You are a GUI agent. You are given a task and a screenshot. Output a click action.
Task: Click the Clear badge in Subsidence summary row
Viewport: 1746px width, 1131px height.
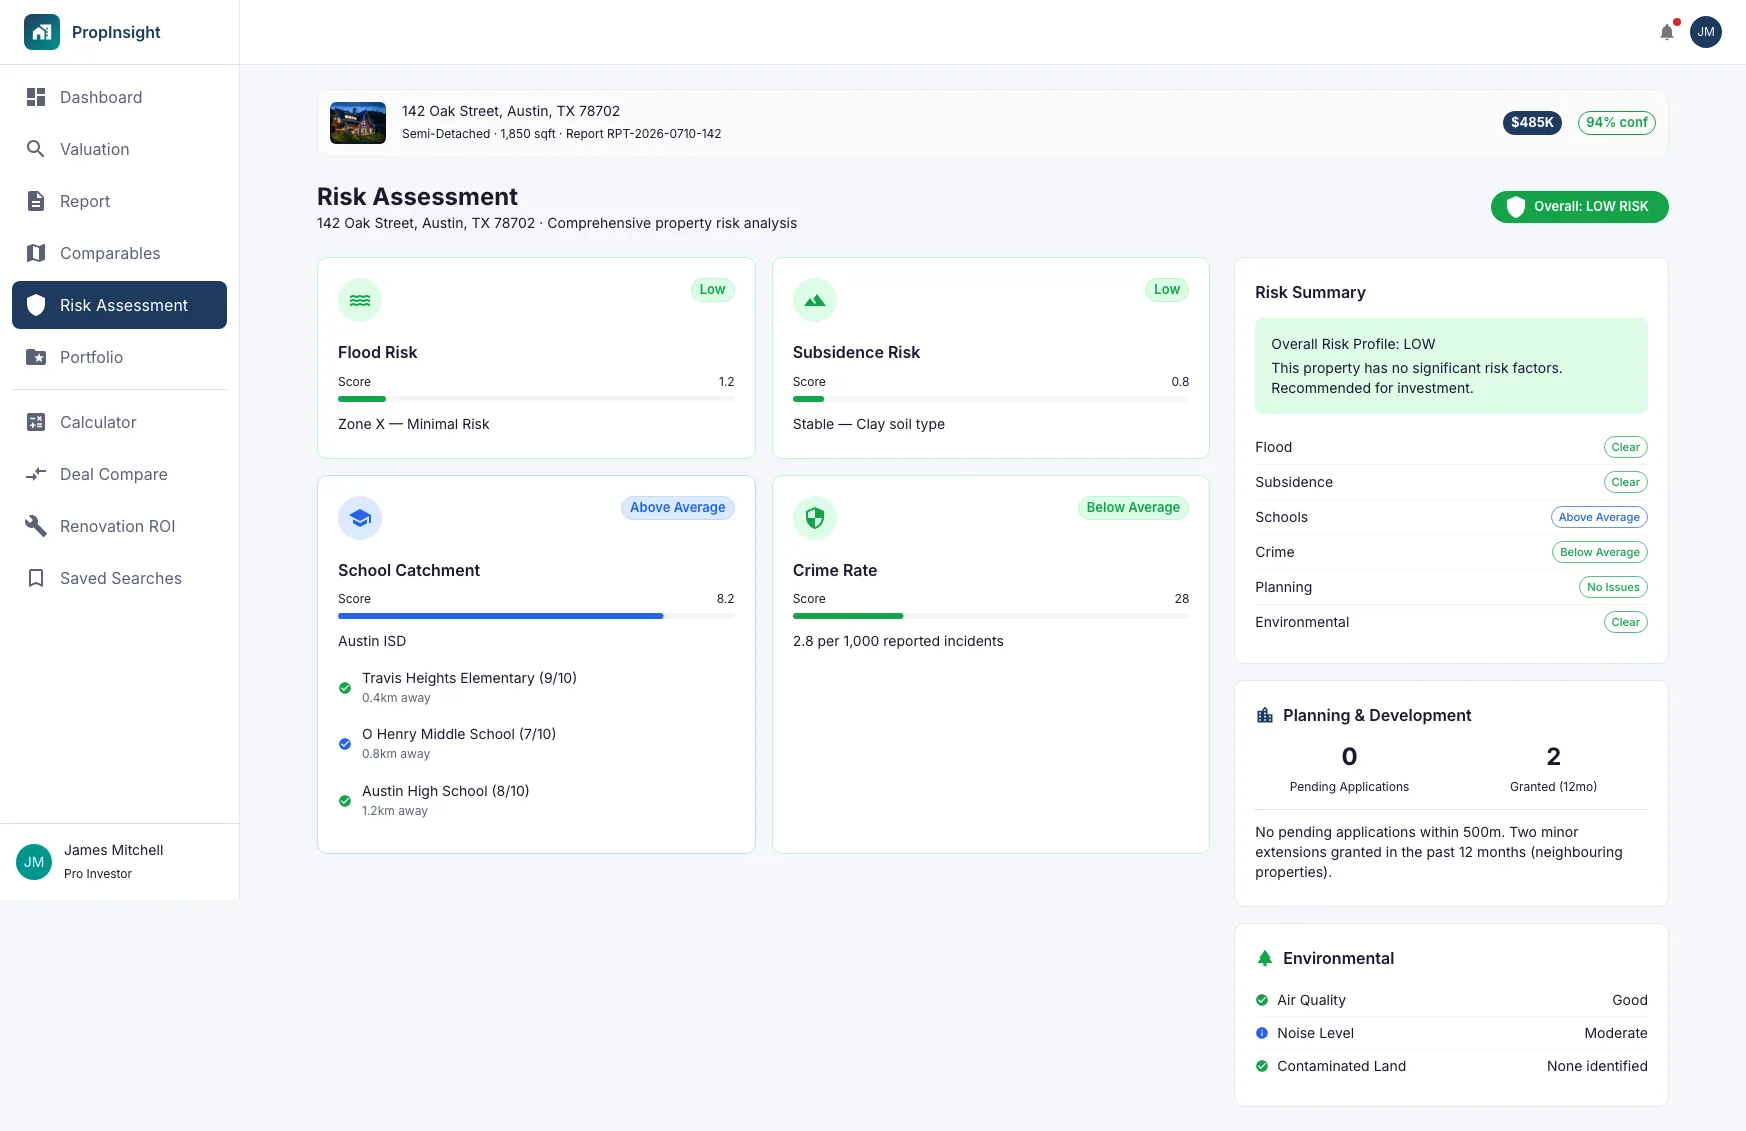tap(1625, 482)
